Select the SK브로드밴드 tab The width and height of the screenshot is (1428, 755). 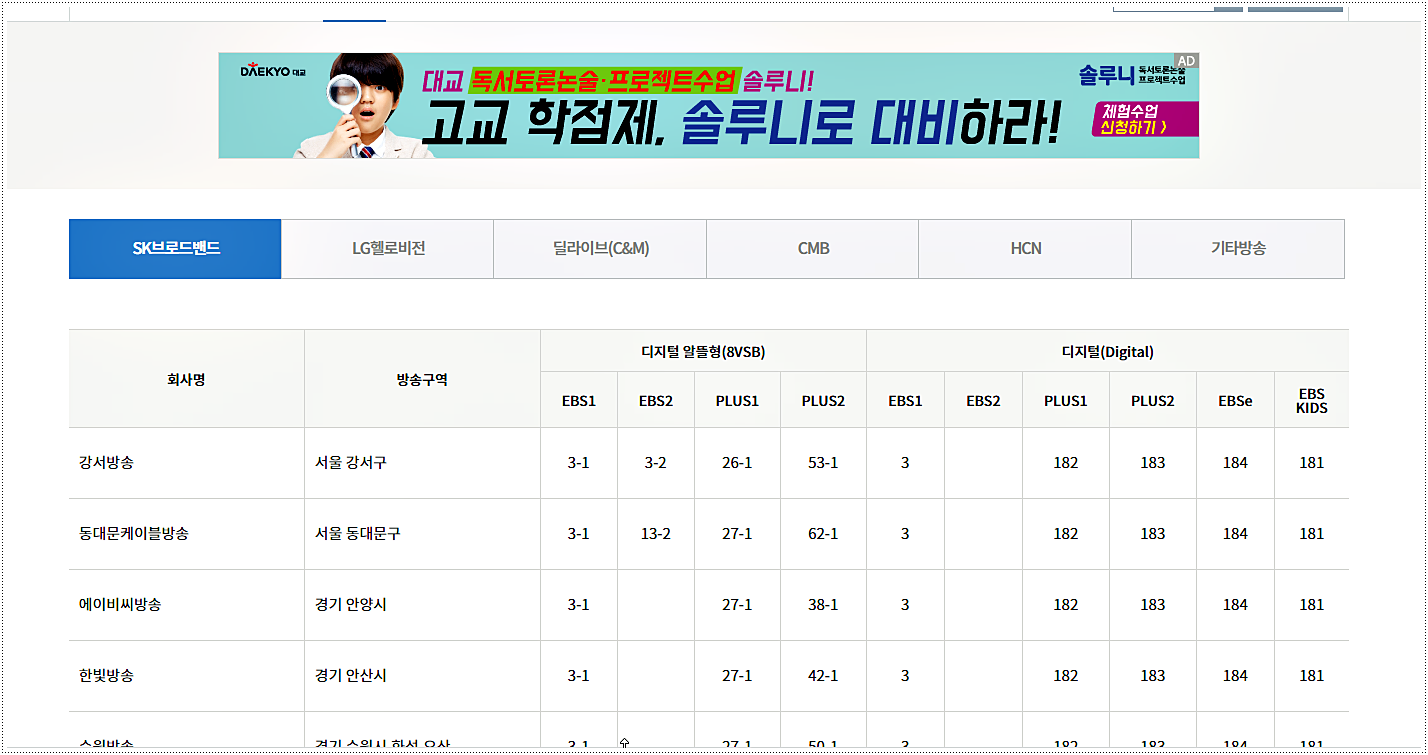click(175, 249)
